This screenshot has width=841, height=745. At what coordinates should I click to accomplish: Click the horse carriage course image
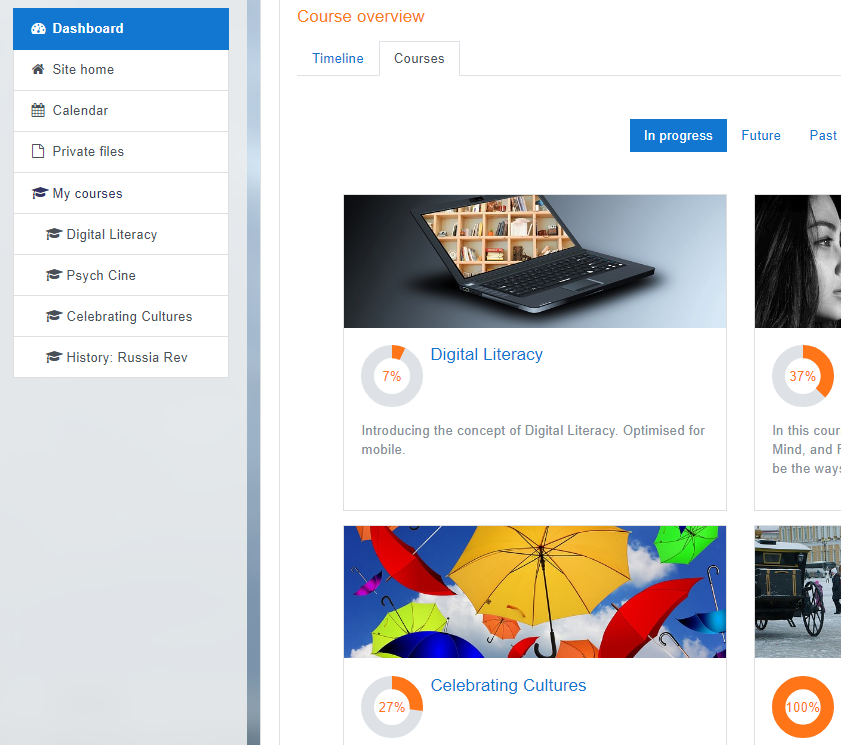click(798, 592)
